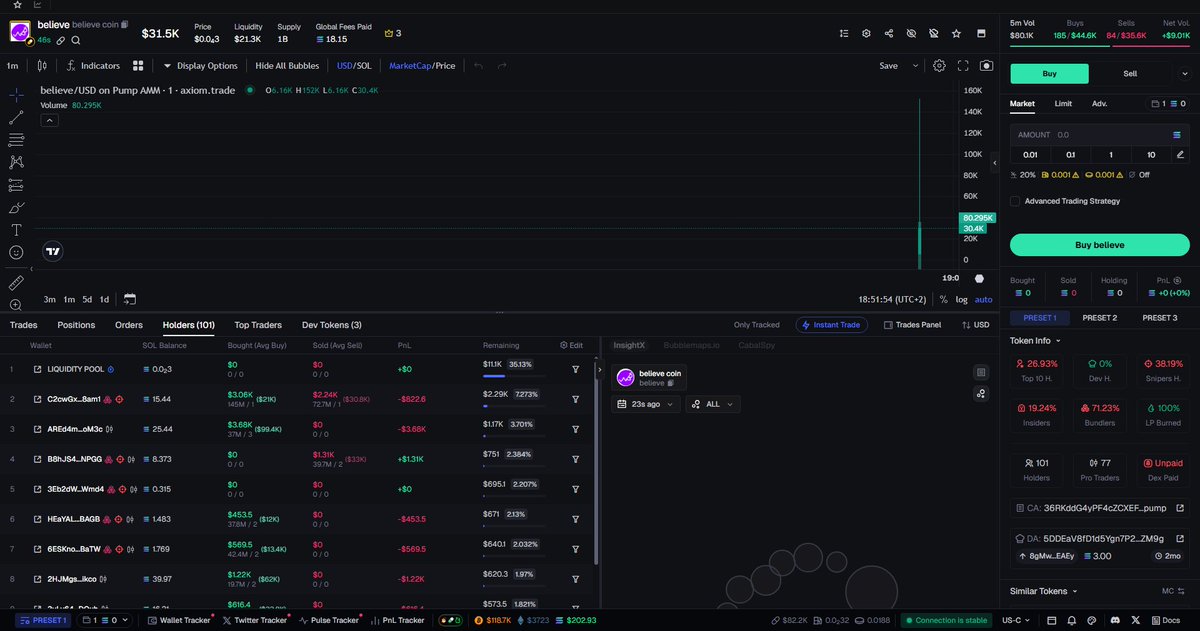Open the Dev Tokens (3) tab
This screenshot has width=1200, height=631.
pos(332,325)
